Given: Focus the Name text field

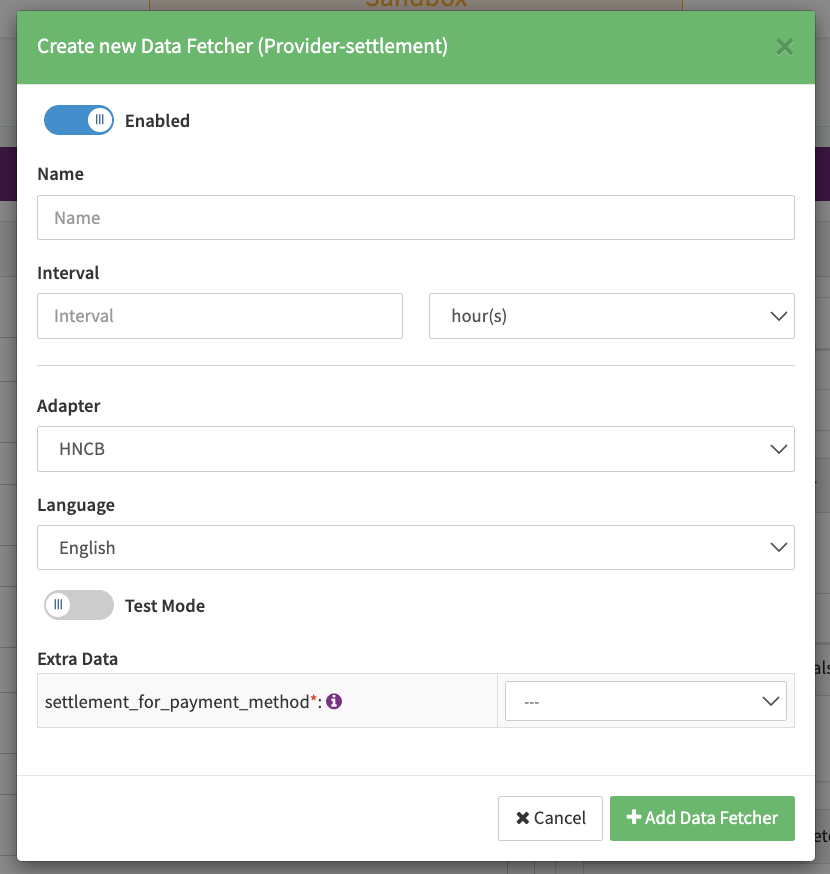Looking at the screenshot, I should tap(415, 218).
